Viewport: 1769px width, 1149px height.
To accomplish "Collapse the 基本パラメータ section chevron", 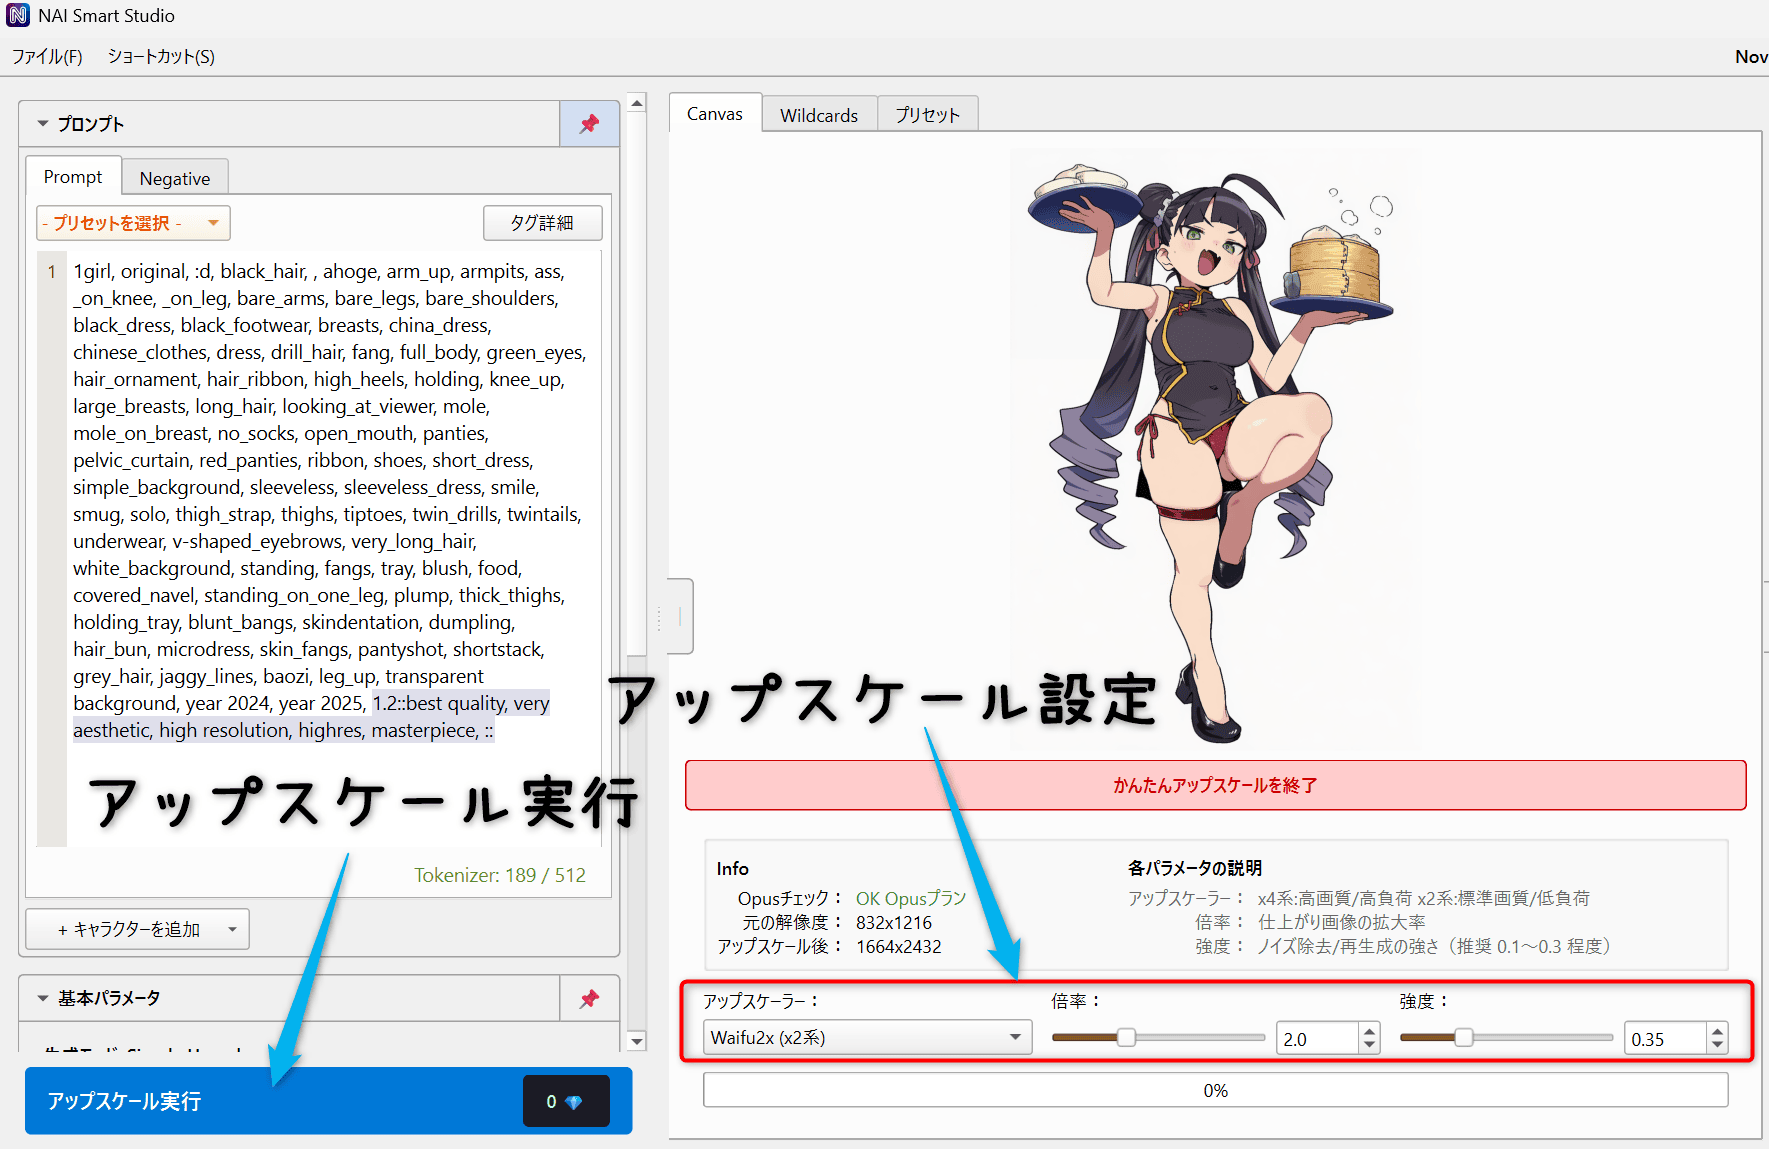I will point(42,998).
